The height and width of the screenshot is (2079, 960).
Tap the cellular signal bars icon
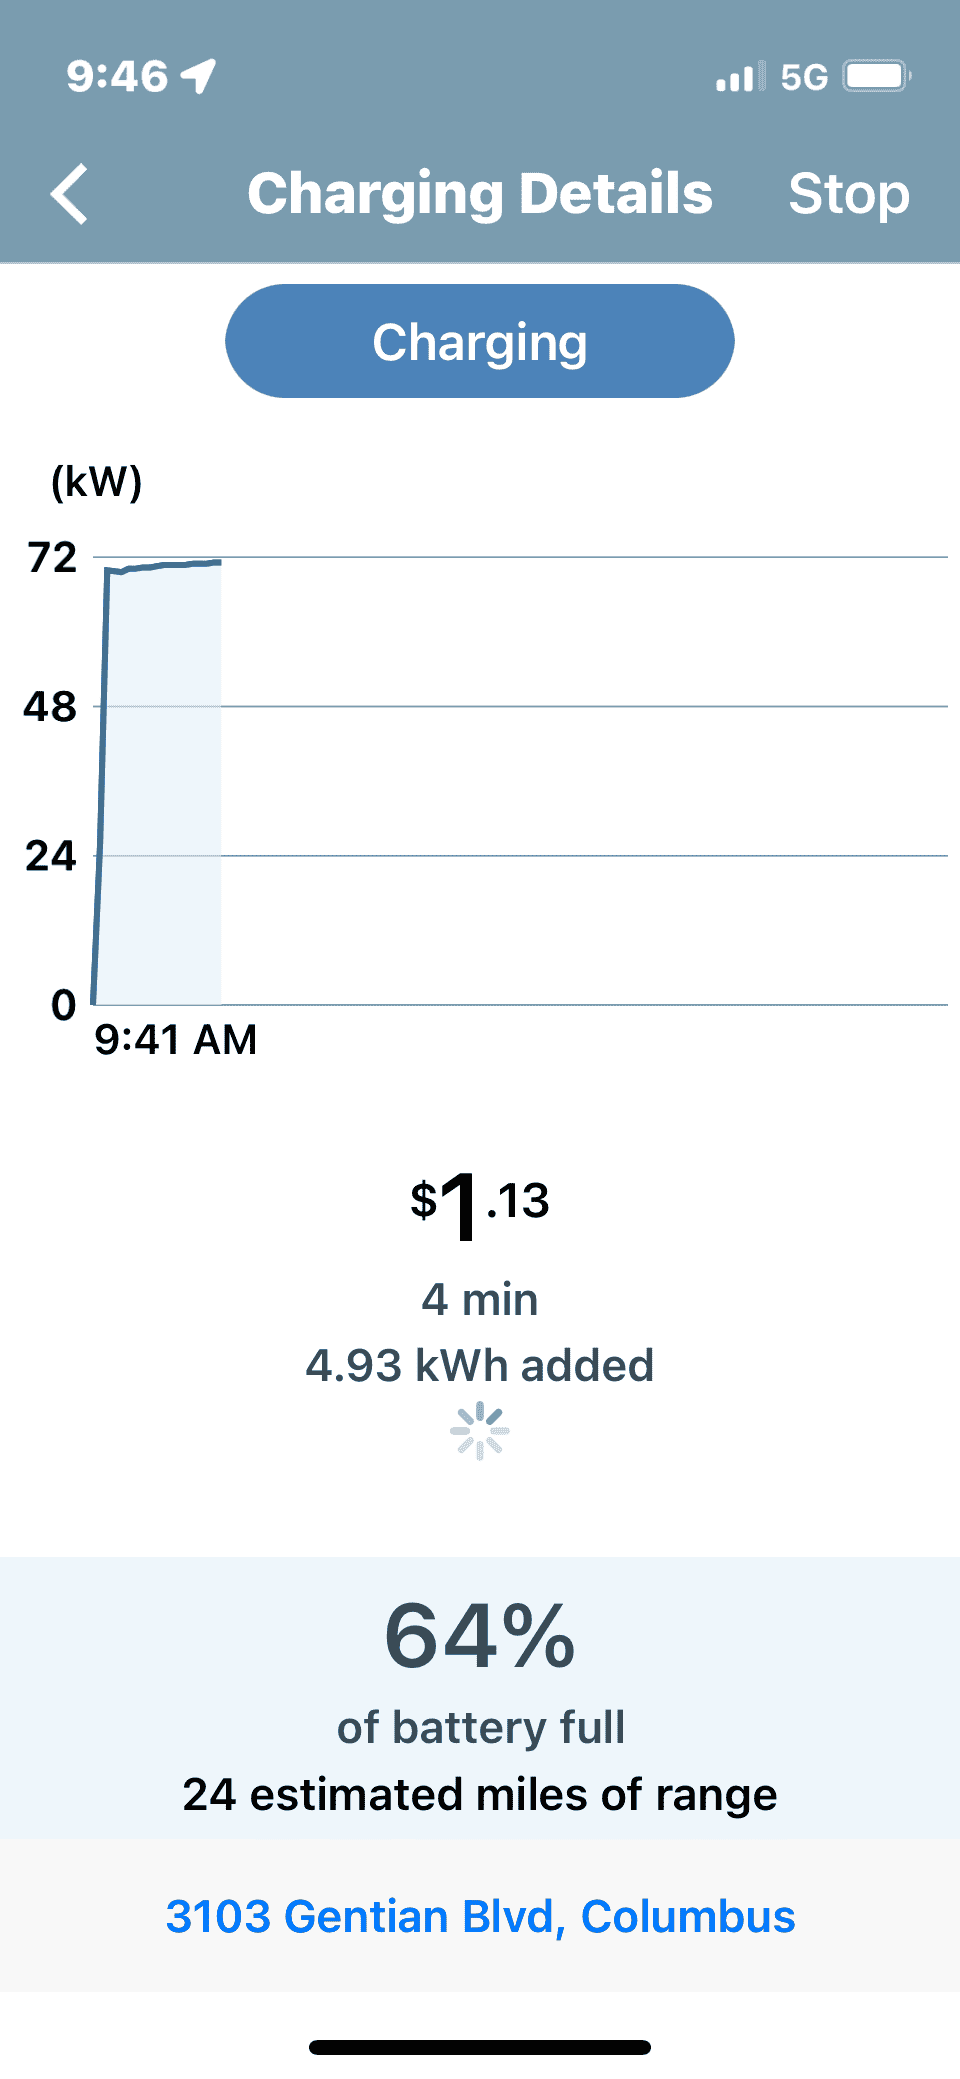coord(740,77)
